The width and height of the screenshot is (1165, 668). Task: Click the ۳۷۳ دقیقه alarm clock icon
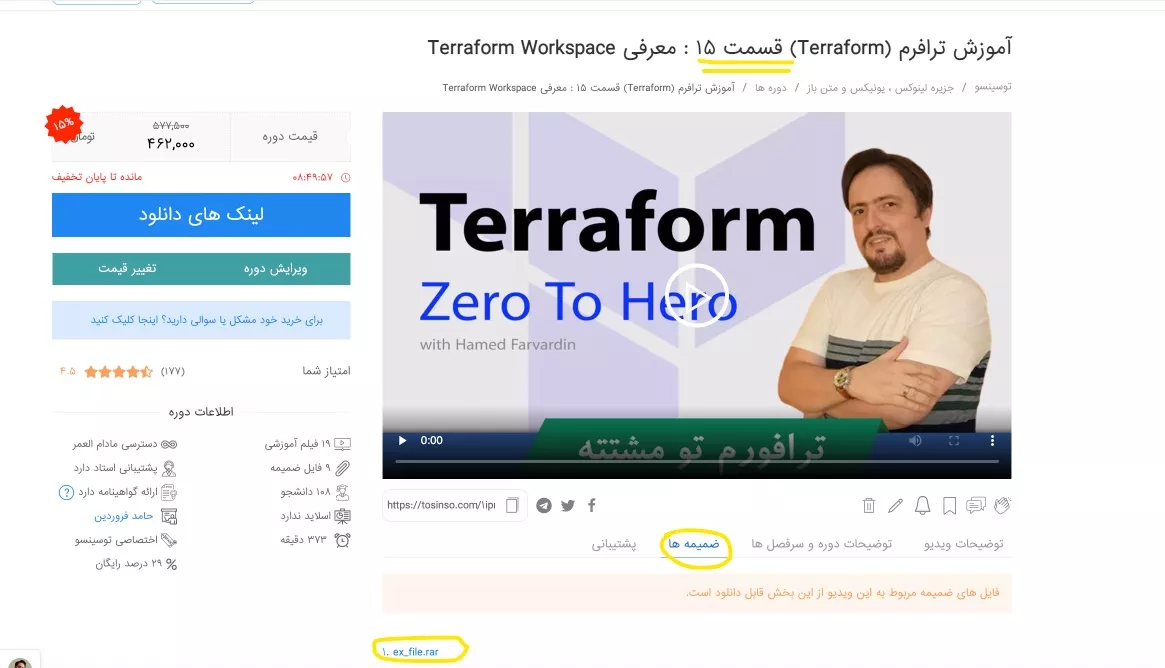[x=343, y=540]
